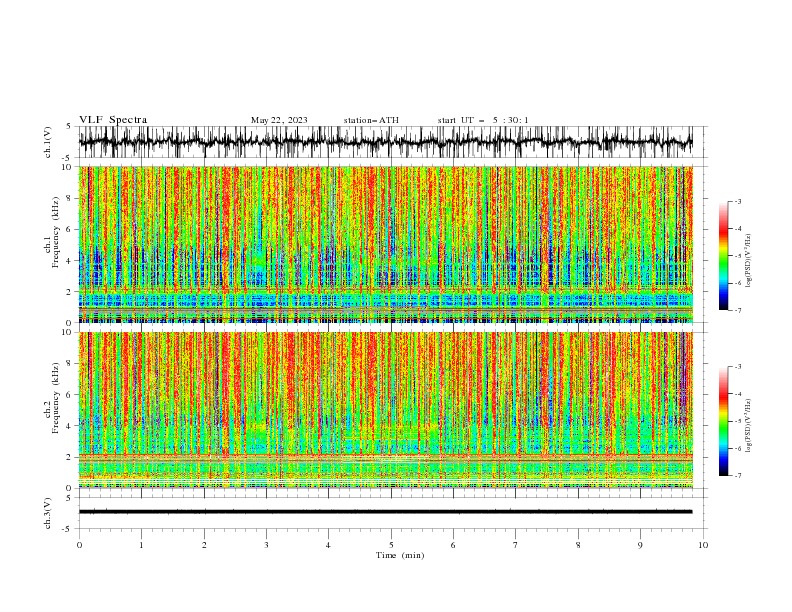Click the "-5" tick on lower colorbar
The width and height of the screenshot is (792, 612).
pos(737,421)
